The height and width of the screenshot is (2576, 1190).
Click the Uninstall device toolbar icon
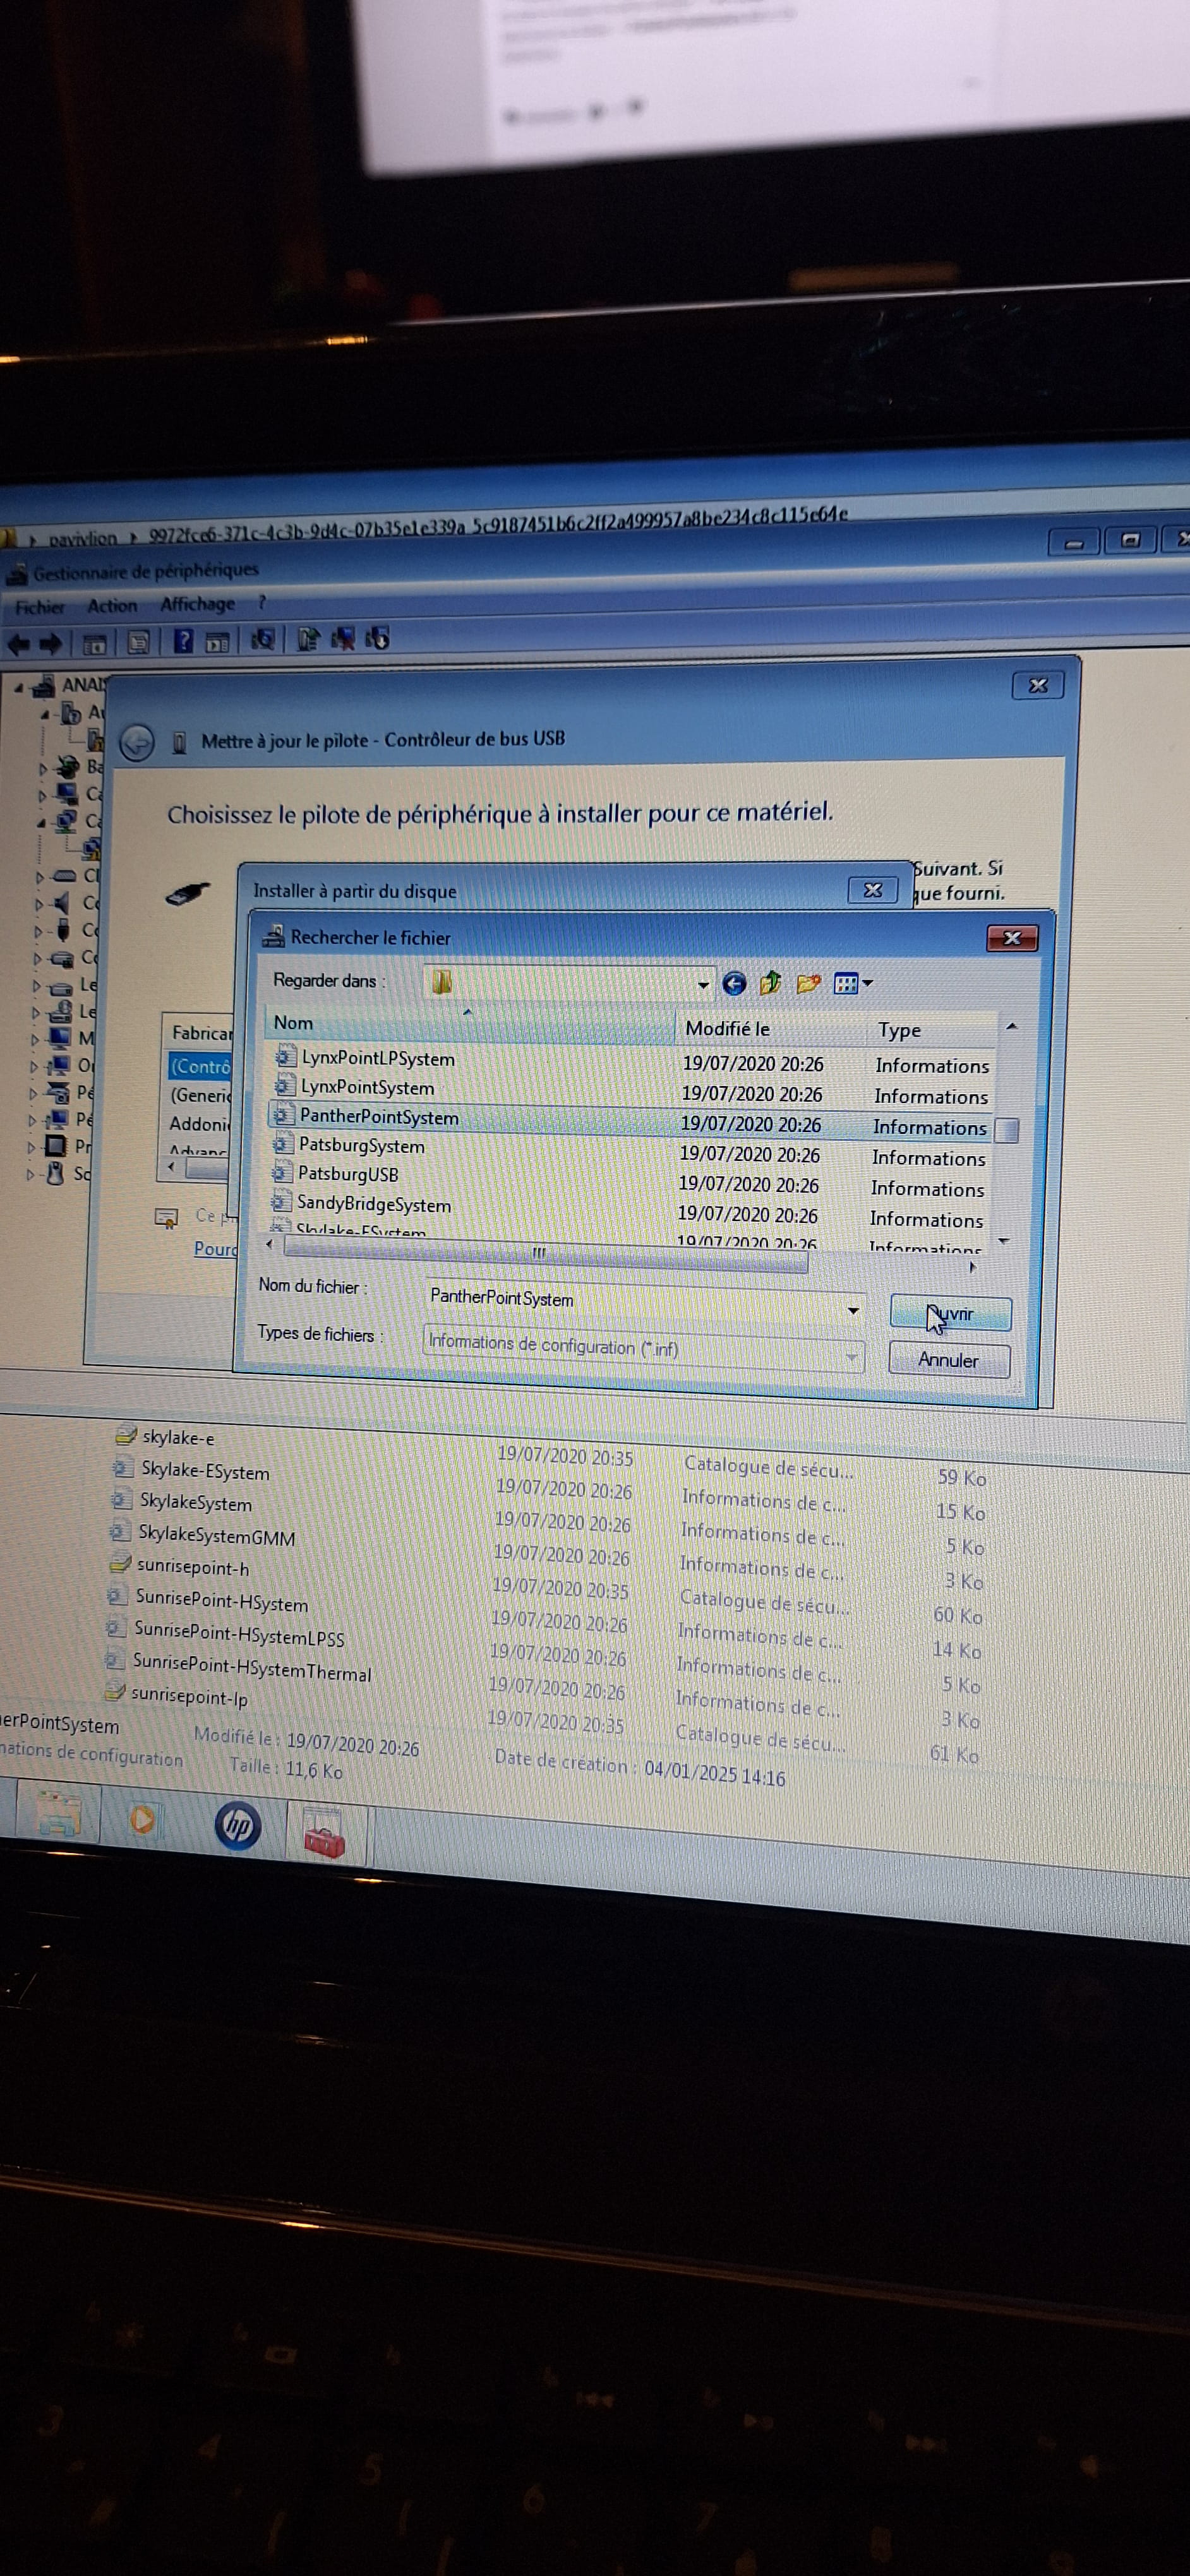click(377, 638)
